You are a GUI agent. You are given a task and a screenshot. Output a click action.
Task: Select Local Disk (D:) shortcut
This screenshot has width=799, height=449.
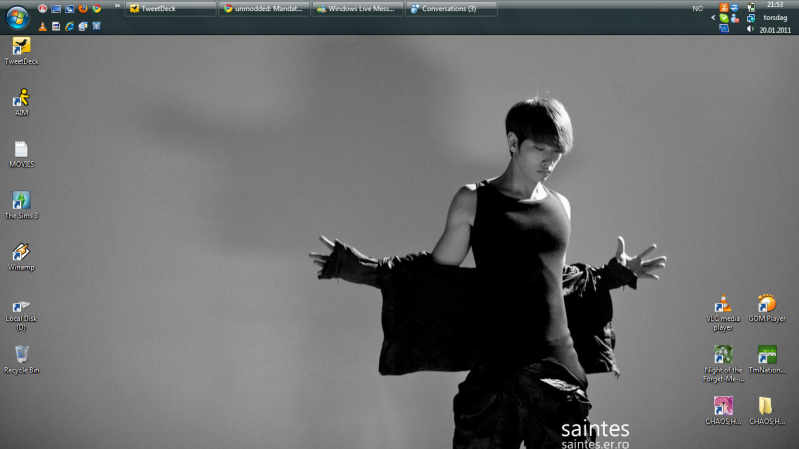coord(21,304)
